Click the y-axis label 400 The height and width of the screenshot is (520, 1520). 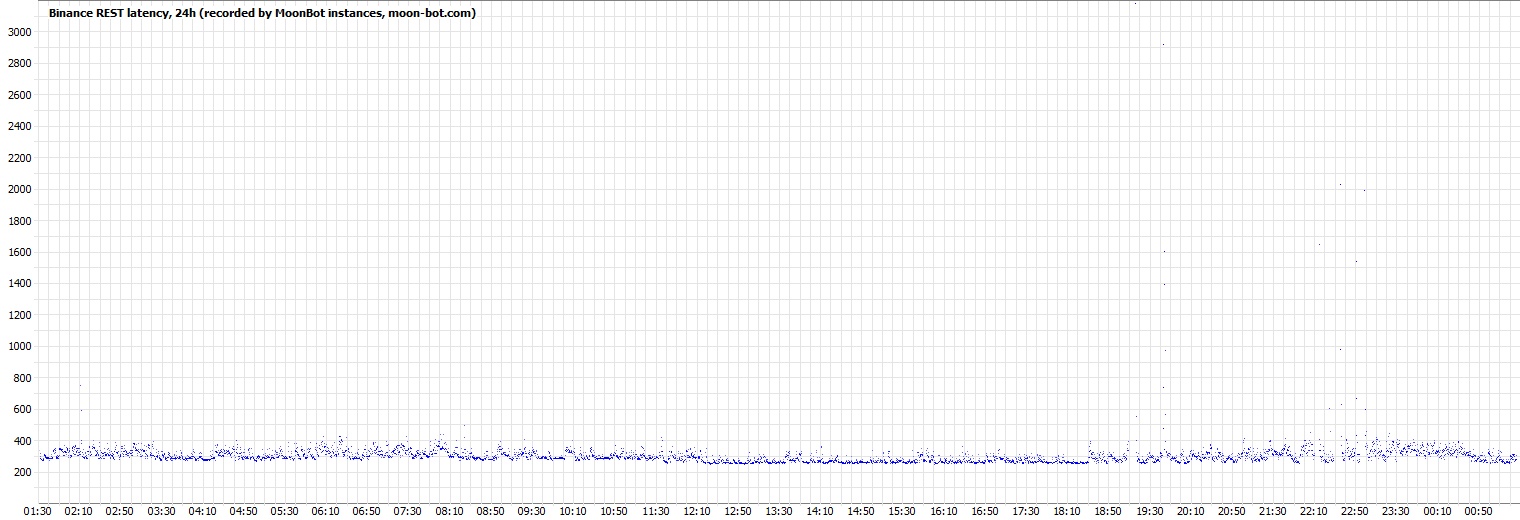click(22, 441)
